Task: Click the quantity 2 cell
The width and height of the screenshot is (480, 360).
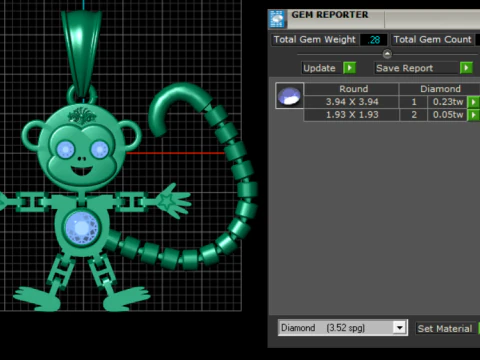Action: pyautogui.click(x=414, y=115)
